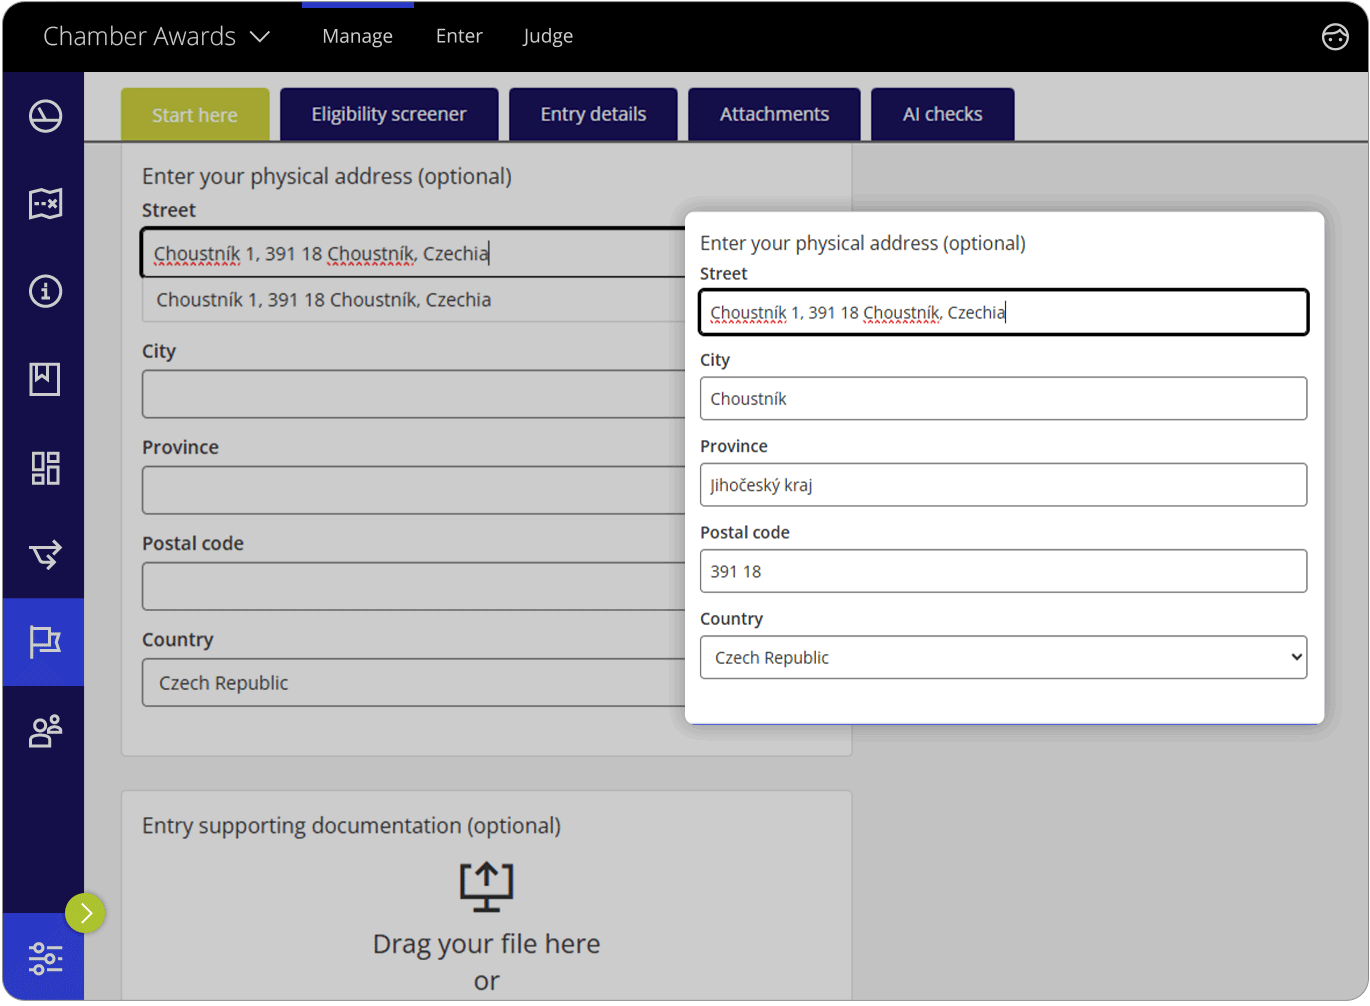
Task: Click the empty background Postal code field
Action: coord(414,586)
